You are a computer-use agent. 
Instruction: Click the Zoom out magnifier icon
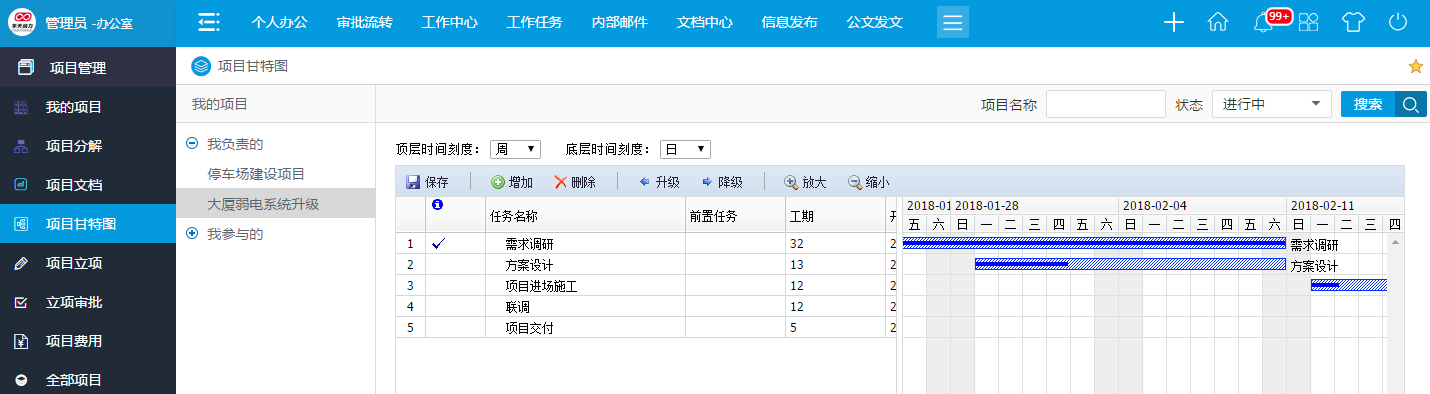854,182
